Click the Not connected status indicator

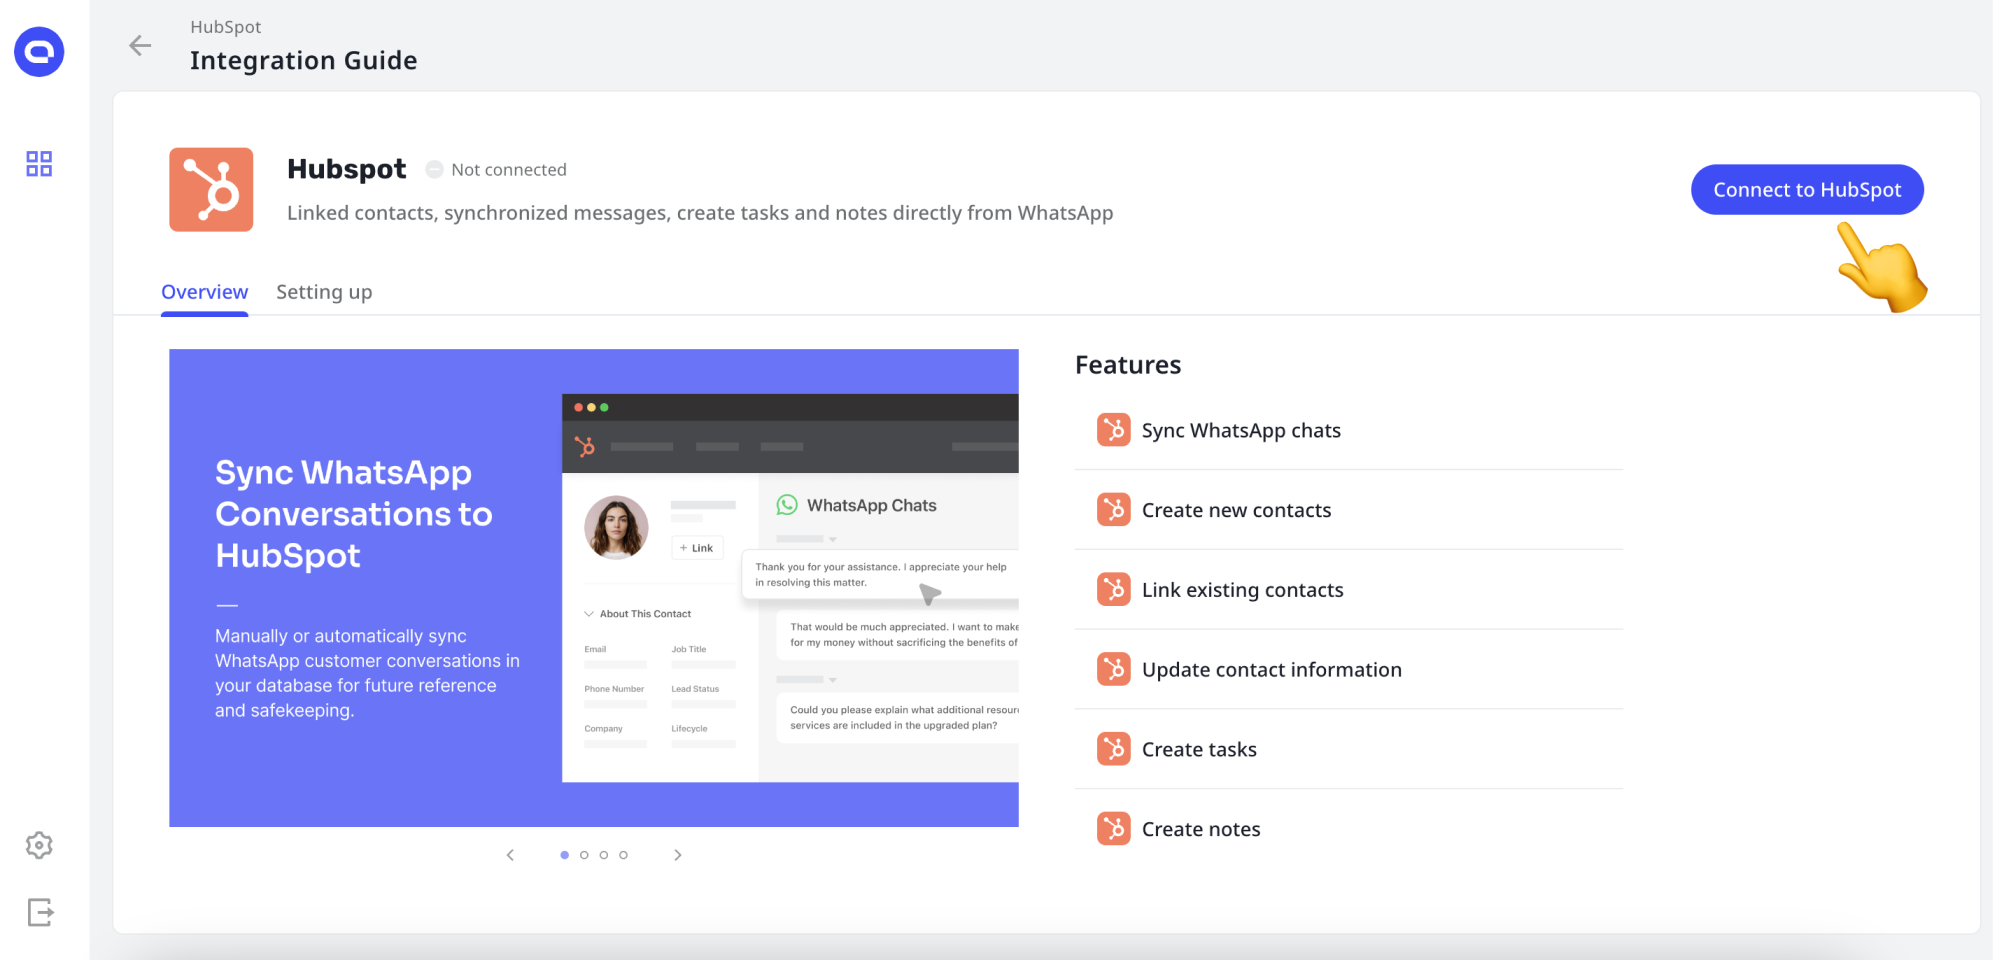(434, 170)
